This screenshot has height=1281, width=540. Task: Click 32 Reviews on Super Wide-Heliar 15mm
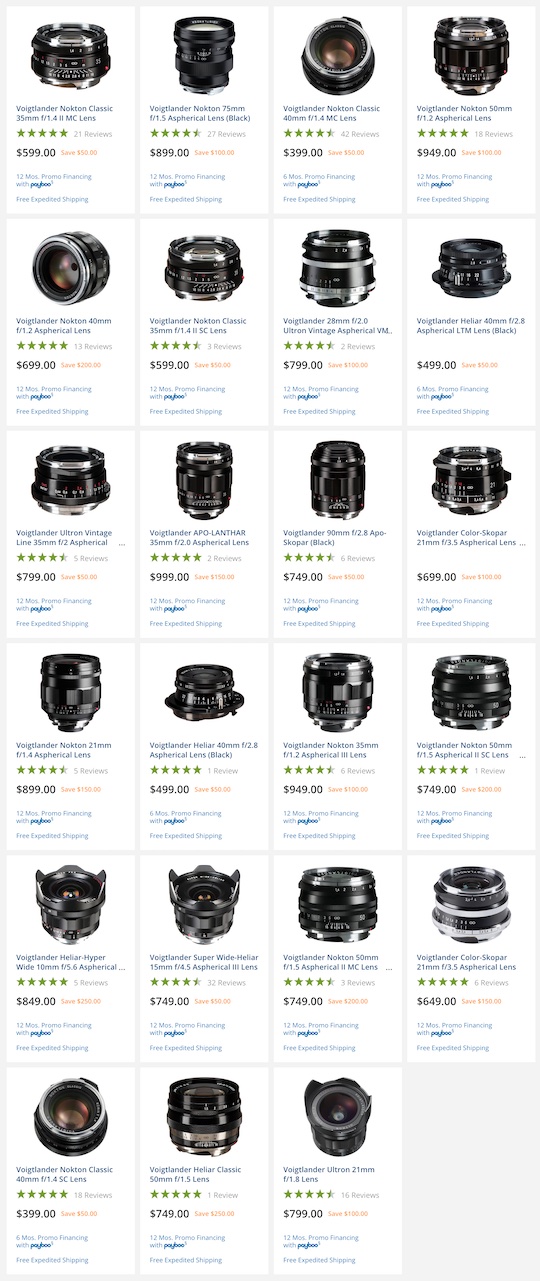click(x=226, y=982)
